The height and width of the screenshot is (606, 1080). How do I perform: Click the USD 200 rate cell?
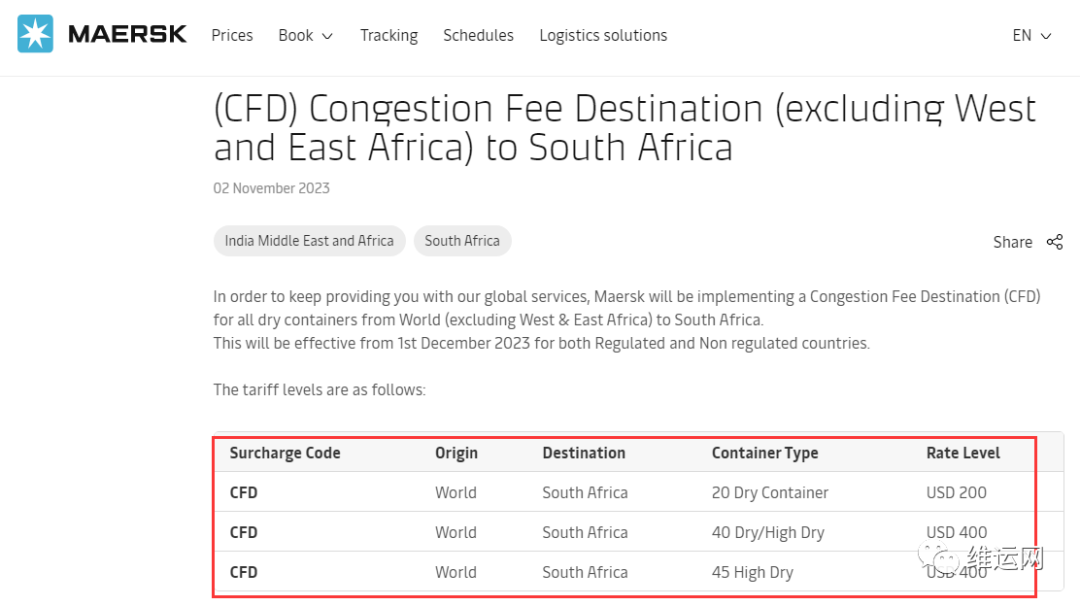point(956,493)
